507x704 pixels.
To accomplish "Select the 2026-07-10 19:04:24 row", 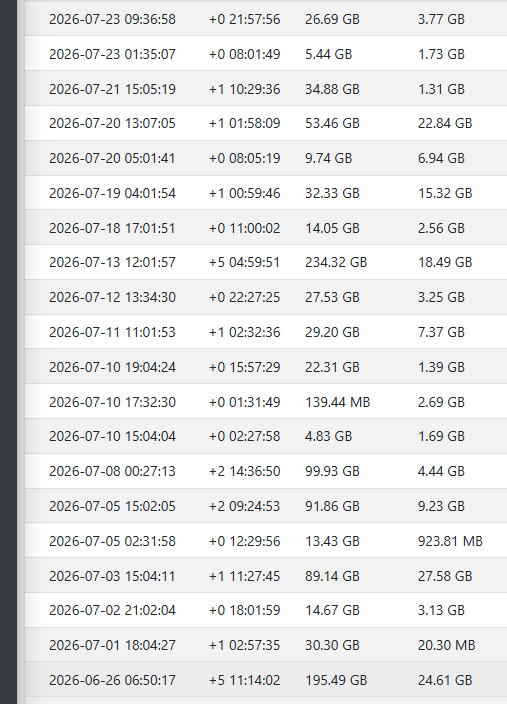I will (x=266, y=367).
